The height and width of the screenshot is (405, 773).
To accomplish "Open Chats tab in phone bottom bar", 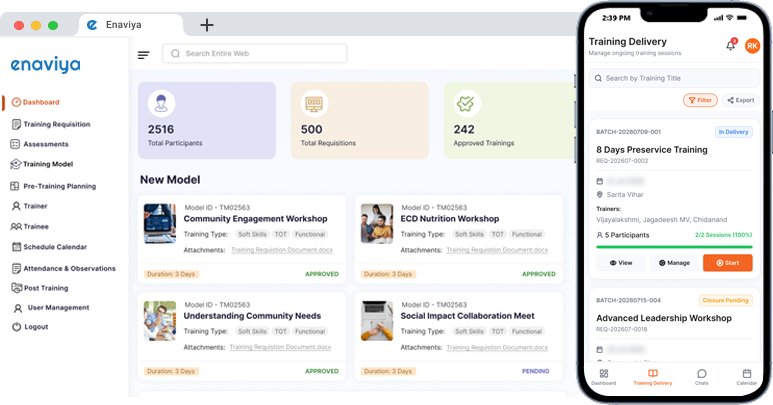I will [702, 377].
